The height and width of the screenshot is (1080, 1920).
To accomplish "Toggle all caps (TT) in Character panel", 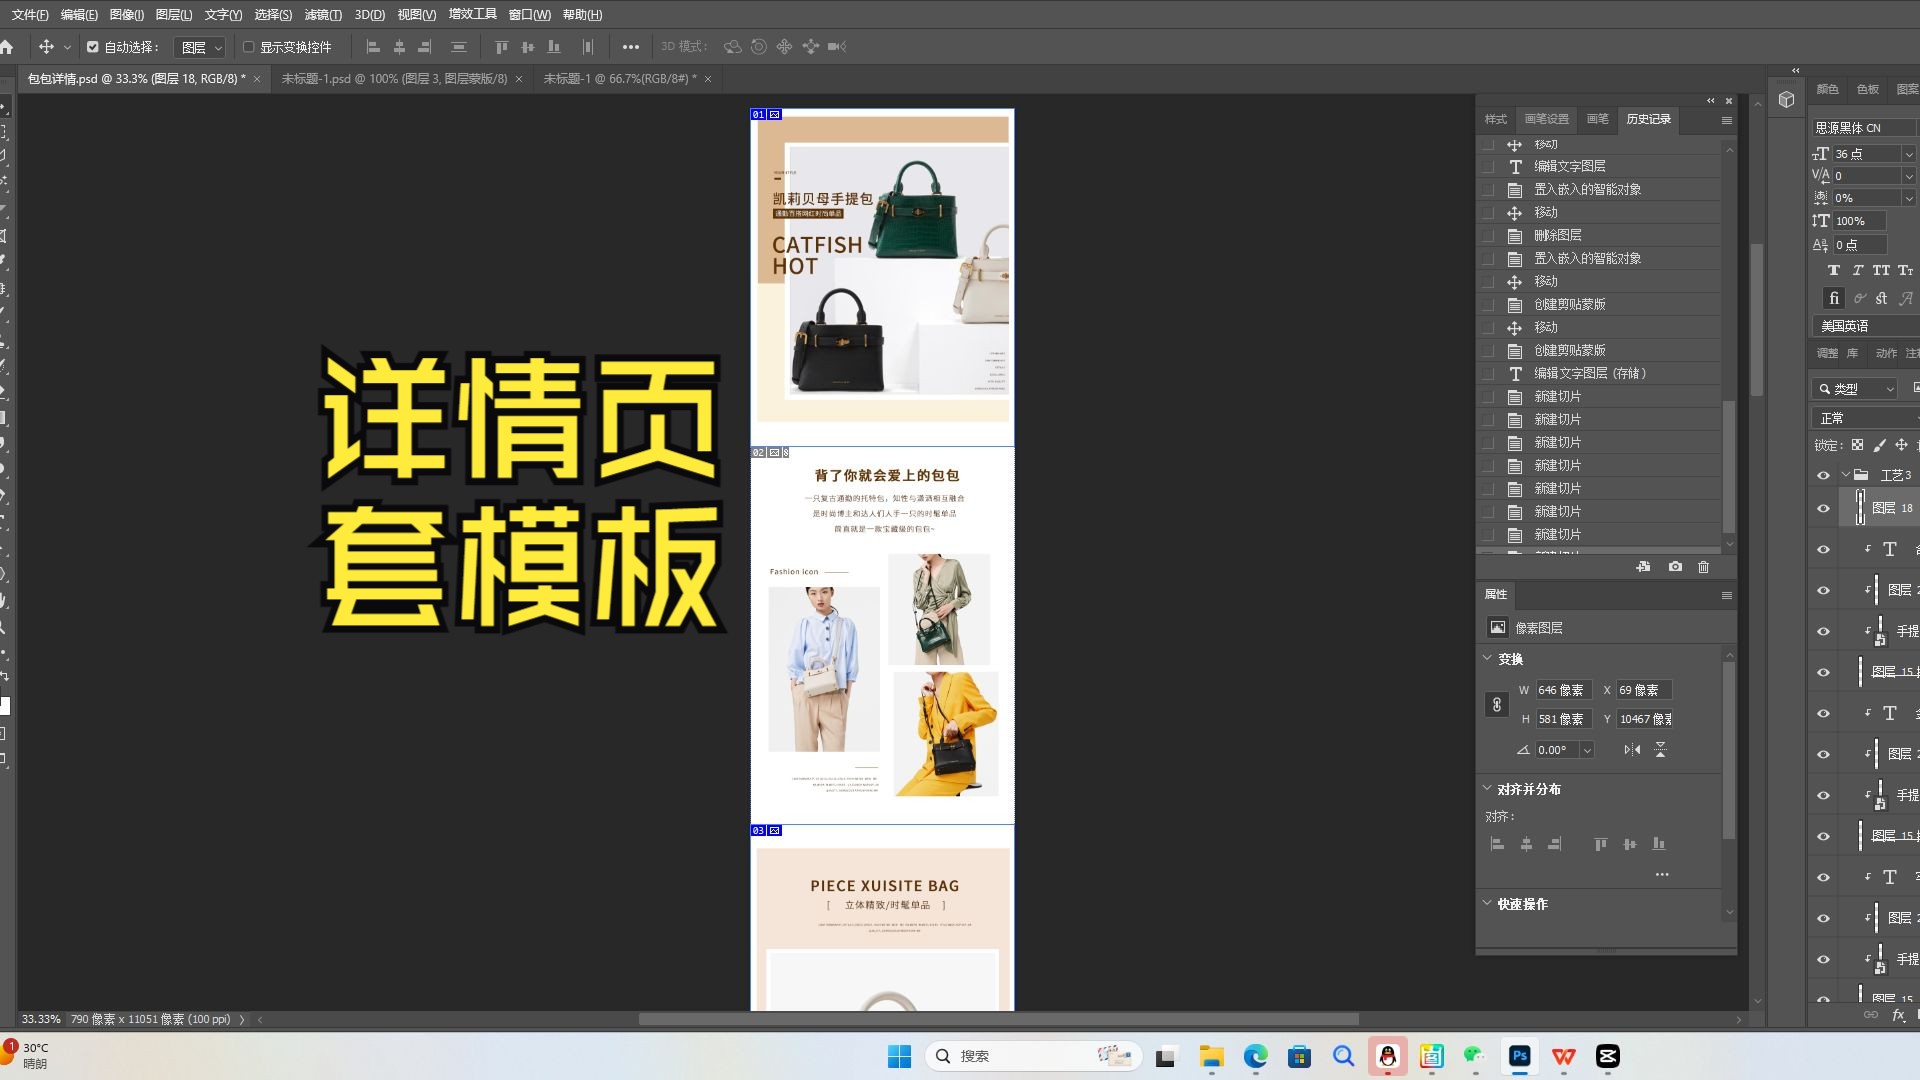I will coord(1881,271).
